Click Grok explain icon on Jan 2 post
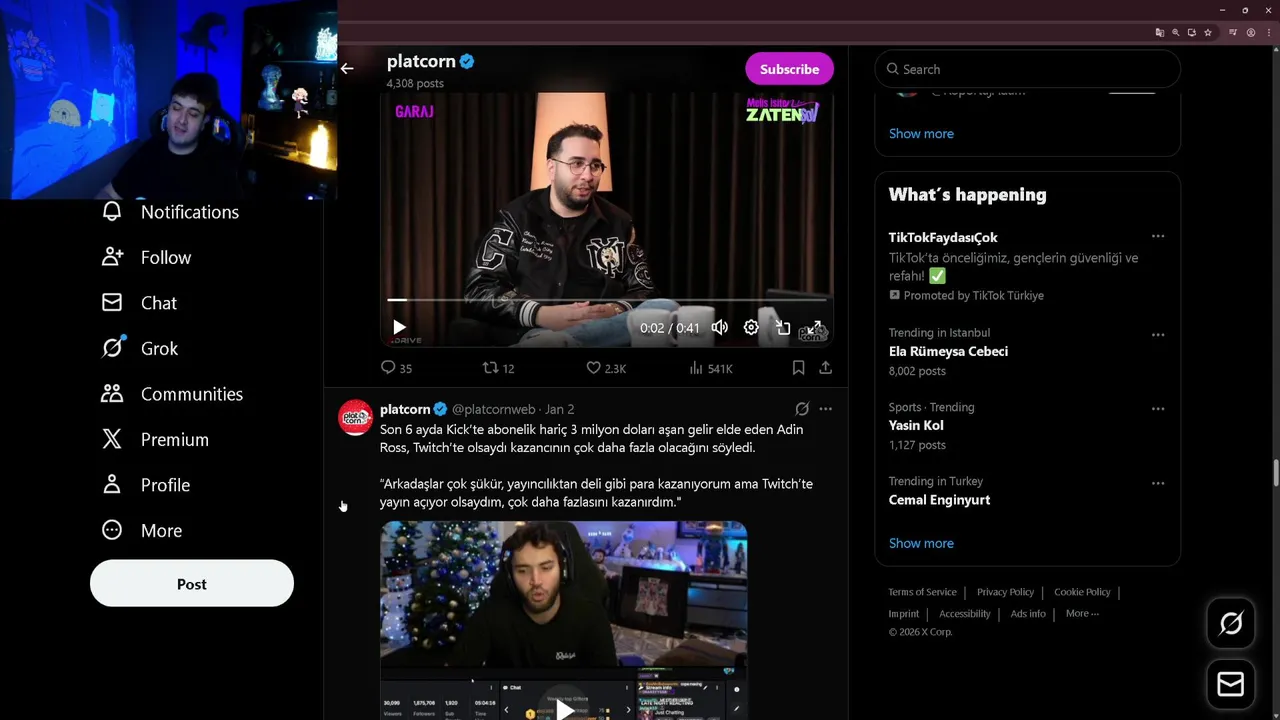The image size is (1280, 720). click(x=802, y=409)
